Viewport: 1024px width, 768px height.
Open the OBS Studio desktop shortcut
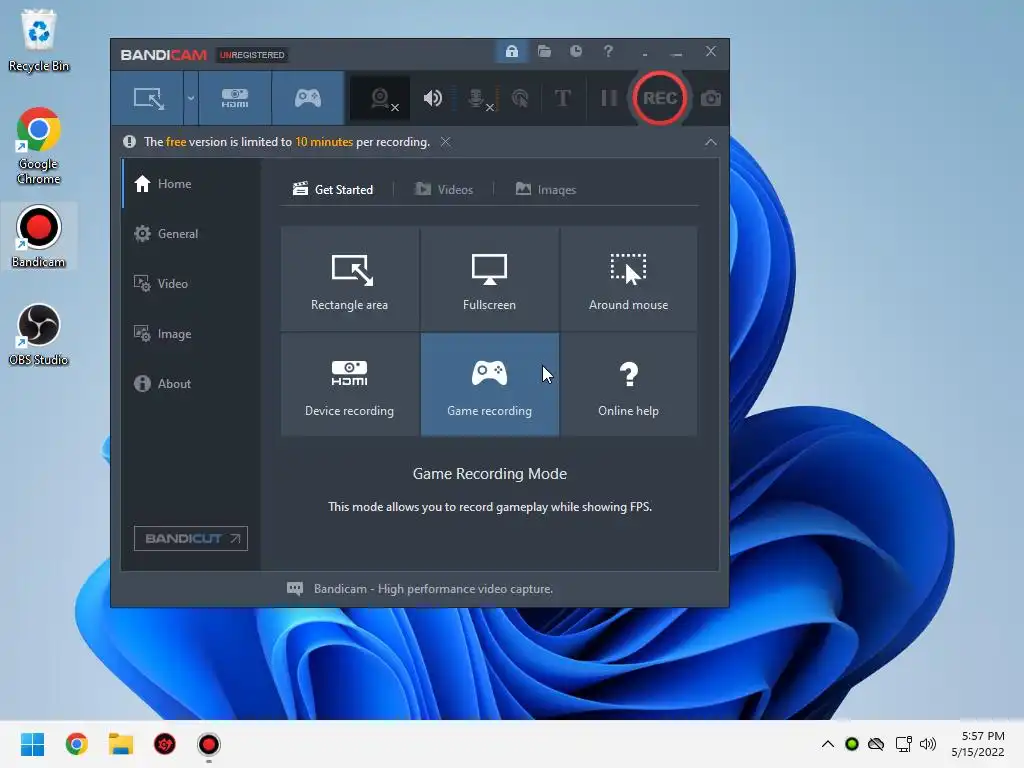coord(39,334)
